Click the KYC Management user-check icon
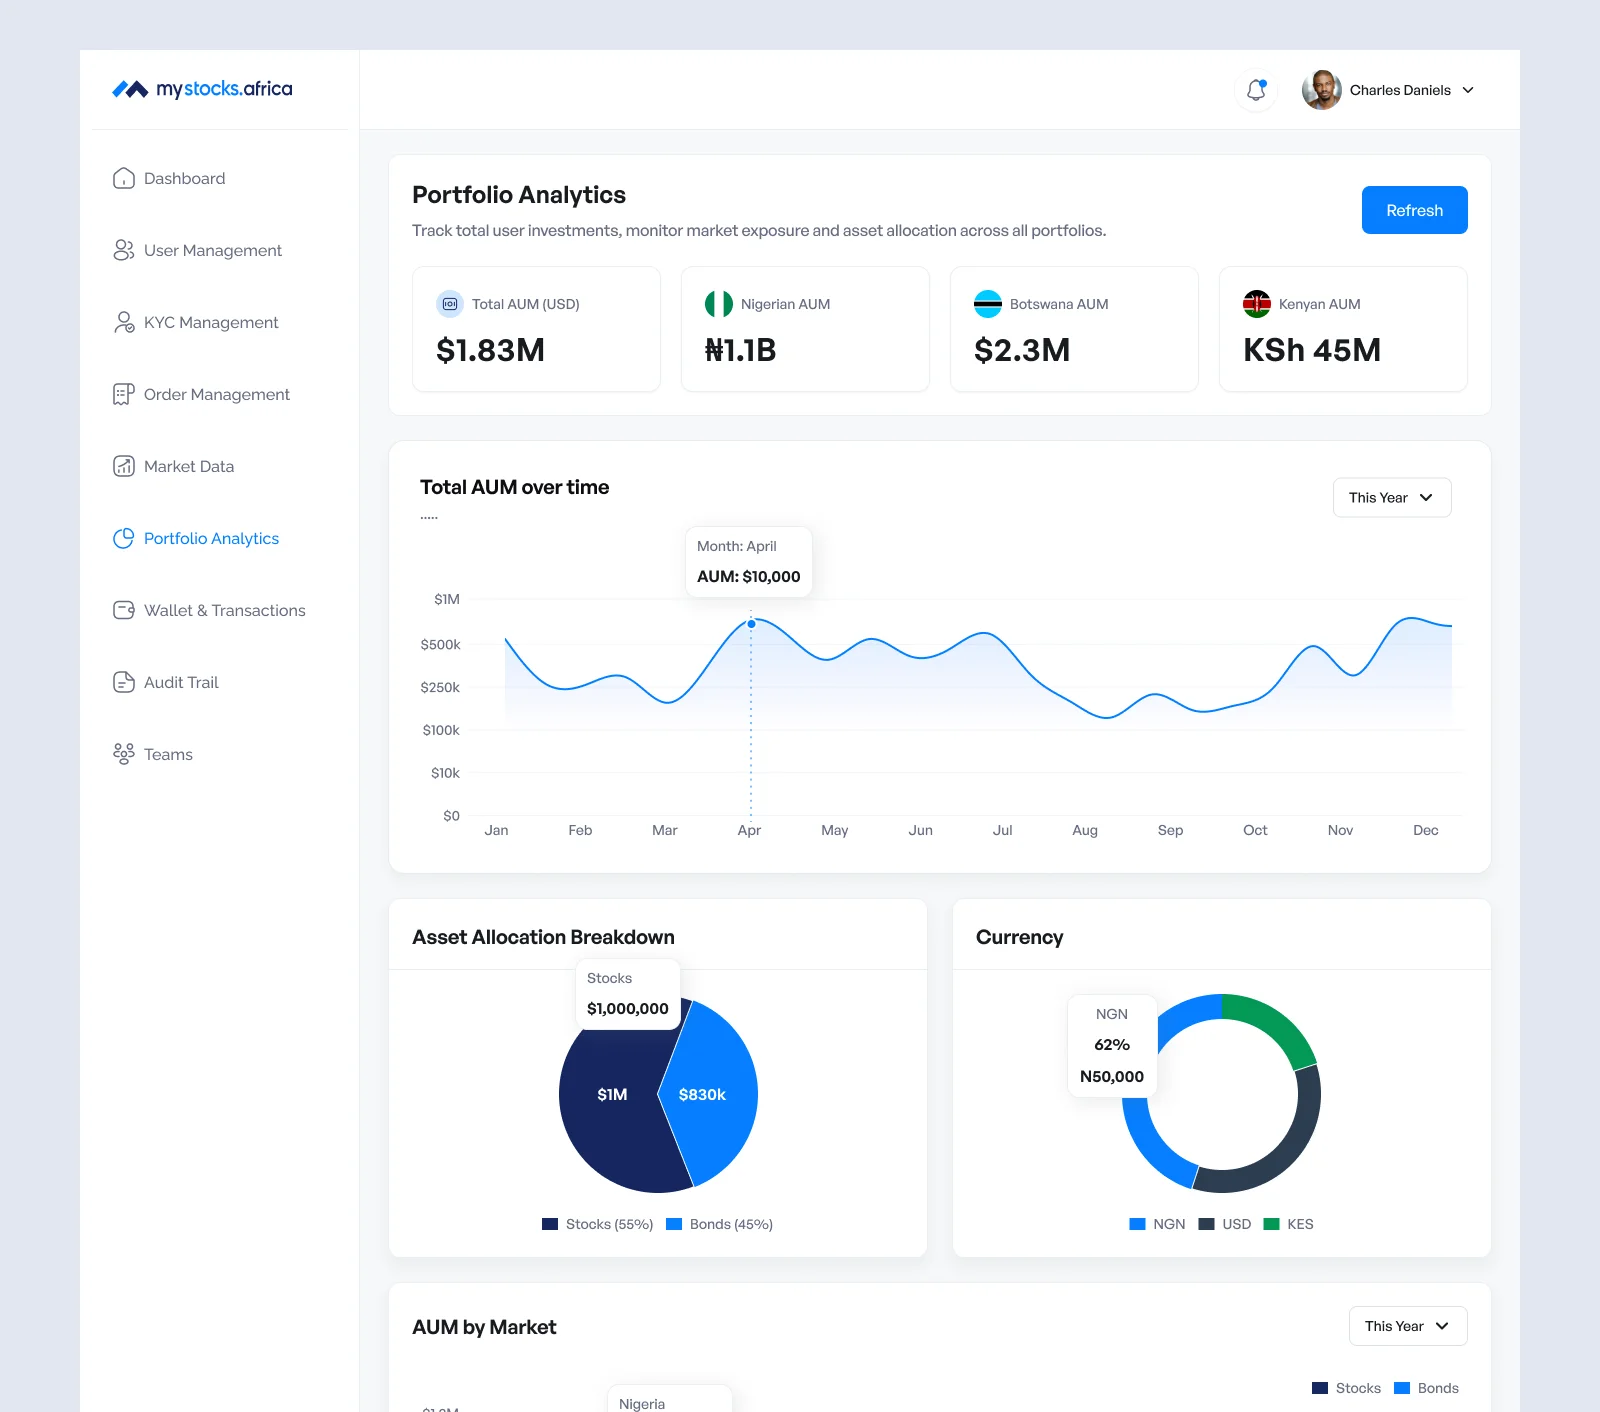 [x=124, y=322]
